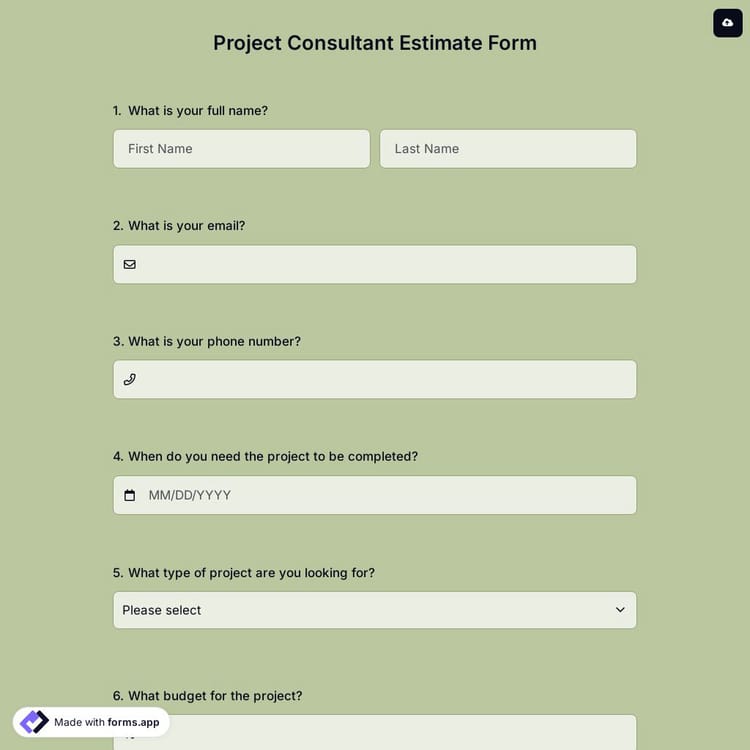This screenshot has width=750, height=750.
Task: Focus the Last Name input field
Action: 508,149
